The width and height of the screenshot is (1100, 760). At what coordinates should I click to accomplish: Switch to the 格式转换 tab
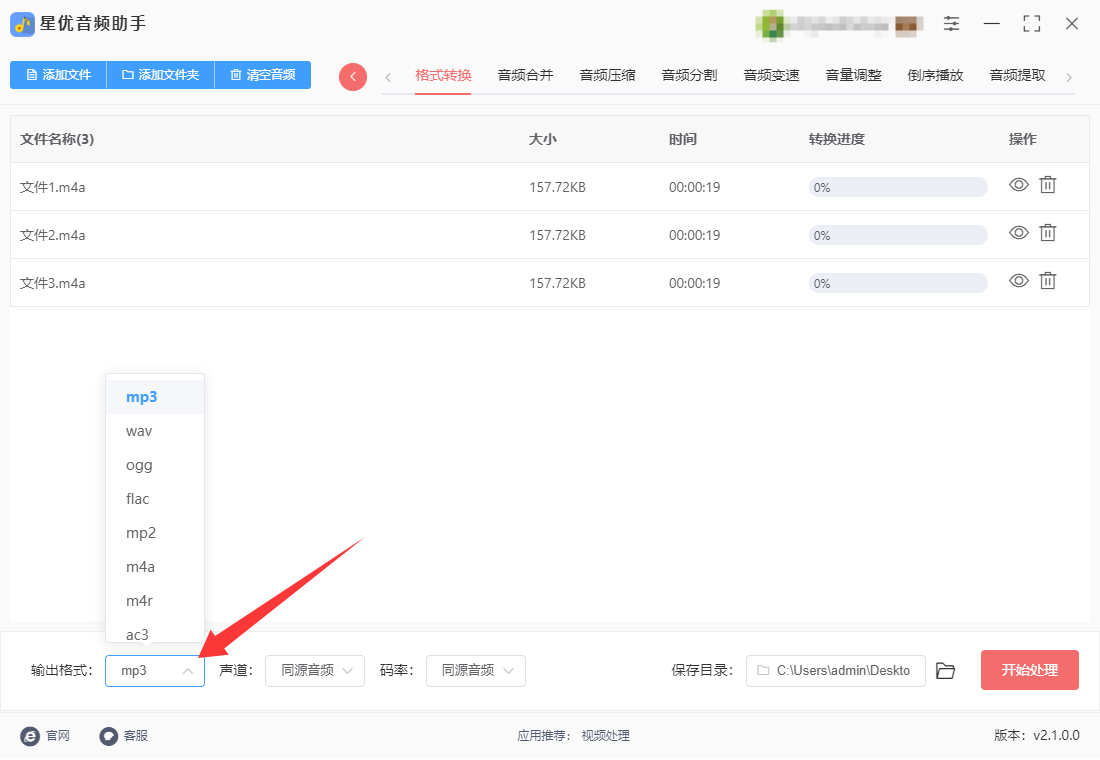click(x=443, y=75)
